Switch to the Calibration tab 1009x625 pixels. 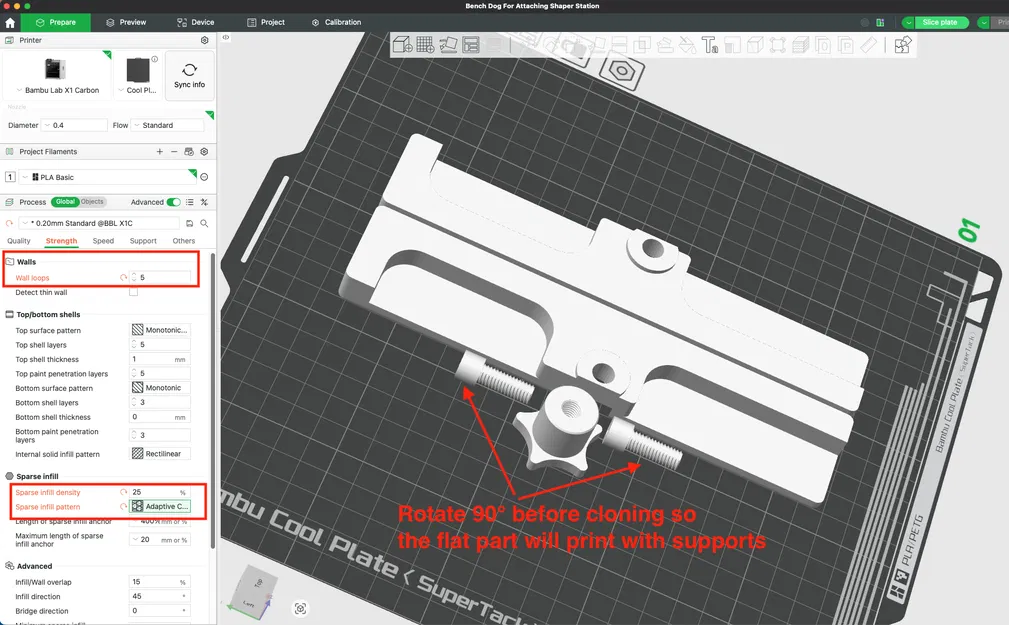coord(336,23)
